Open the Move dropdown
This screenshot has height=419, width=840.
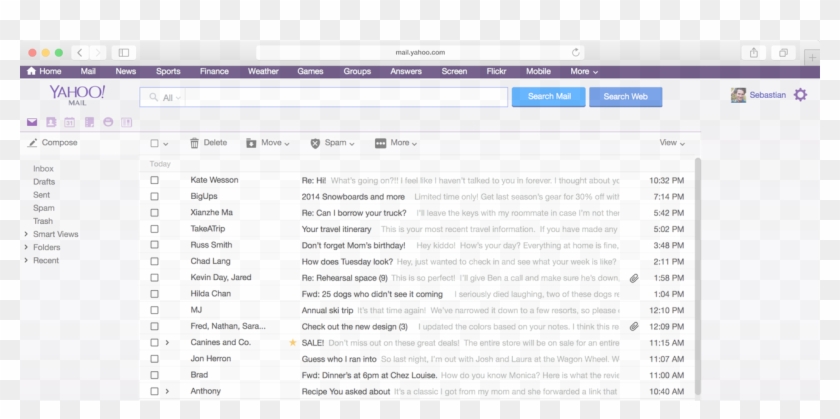tap(268, 143)
